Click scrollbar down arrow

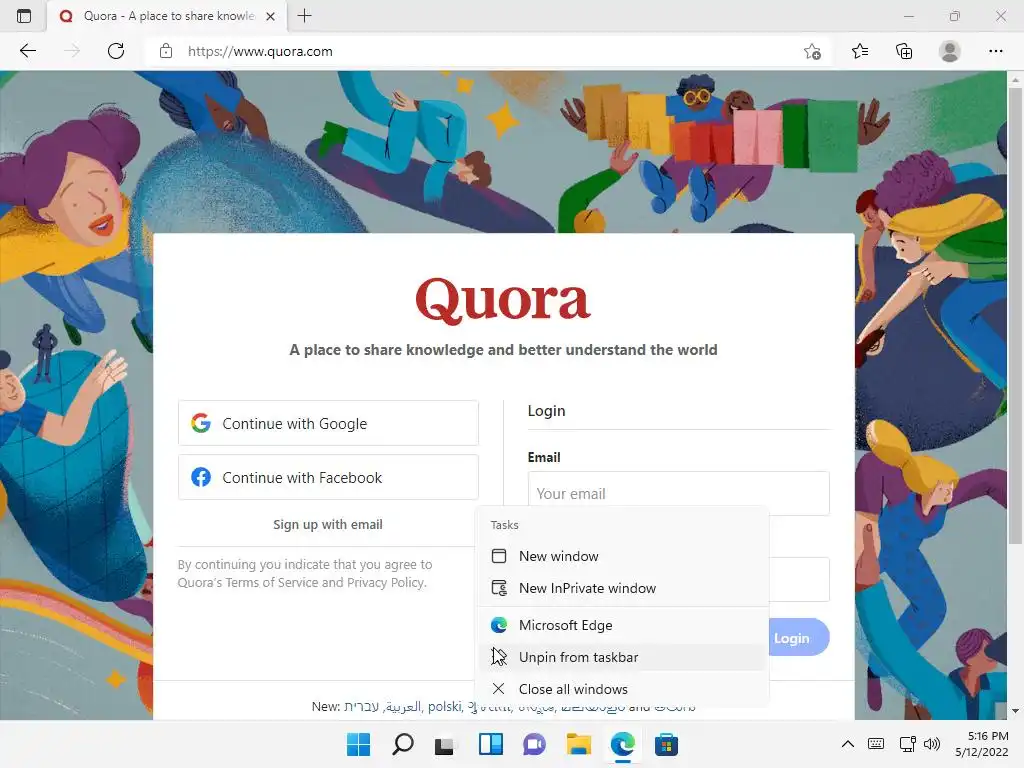click(x=1015, y=711)
